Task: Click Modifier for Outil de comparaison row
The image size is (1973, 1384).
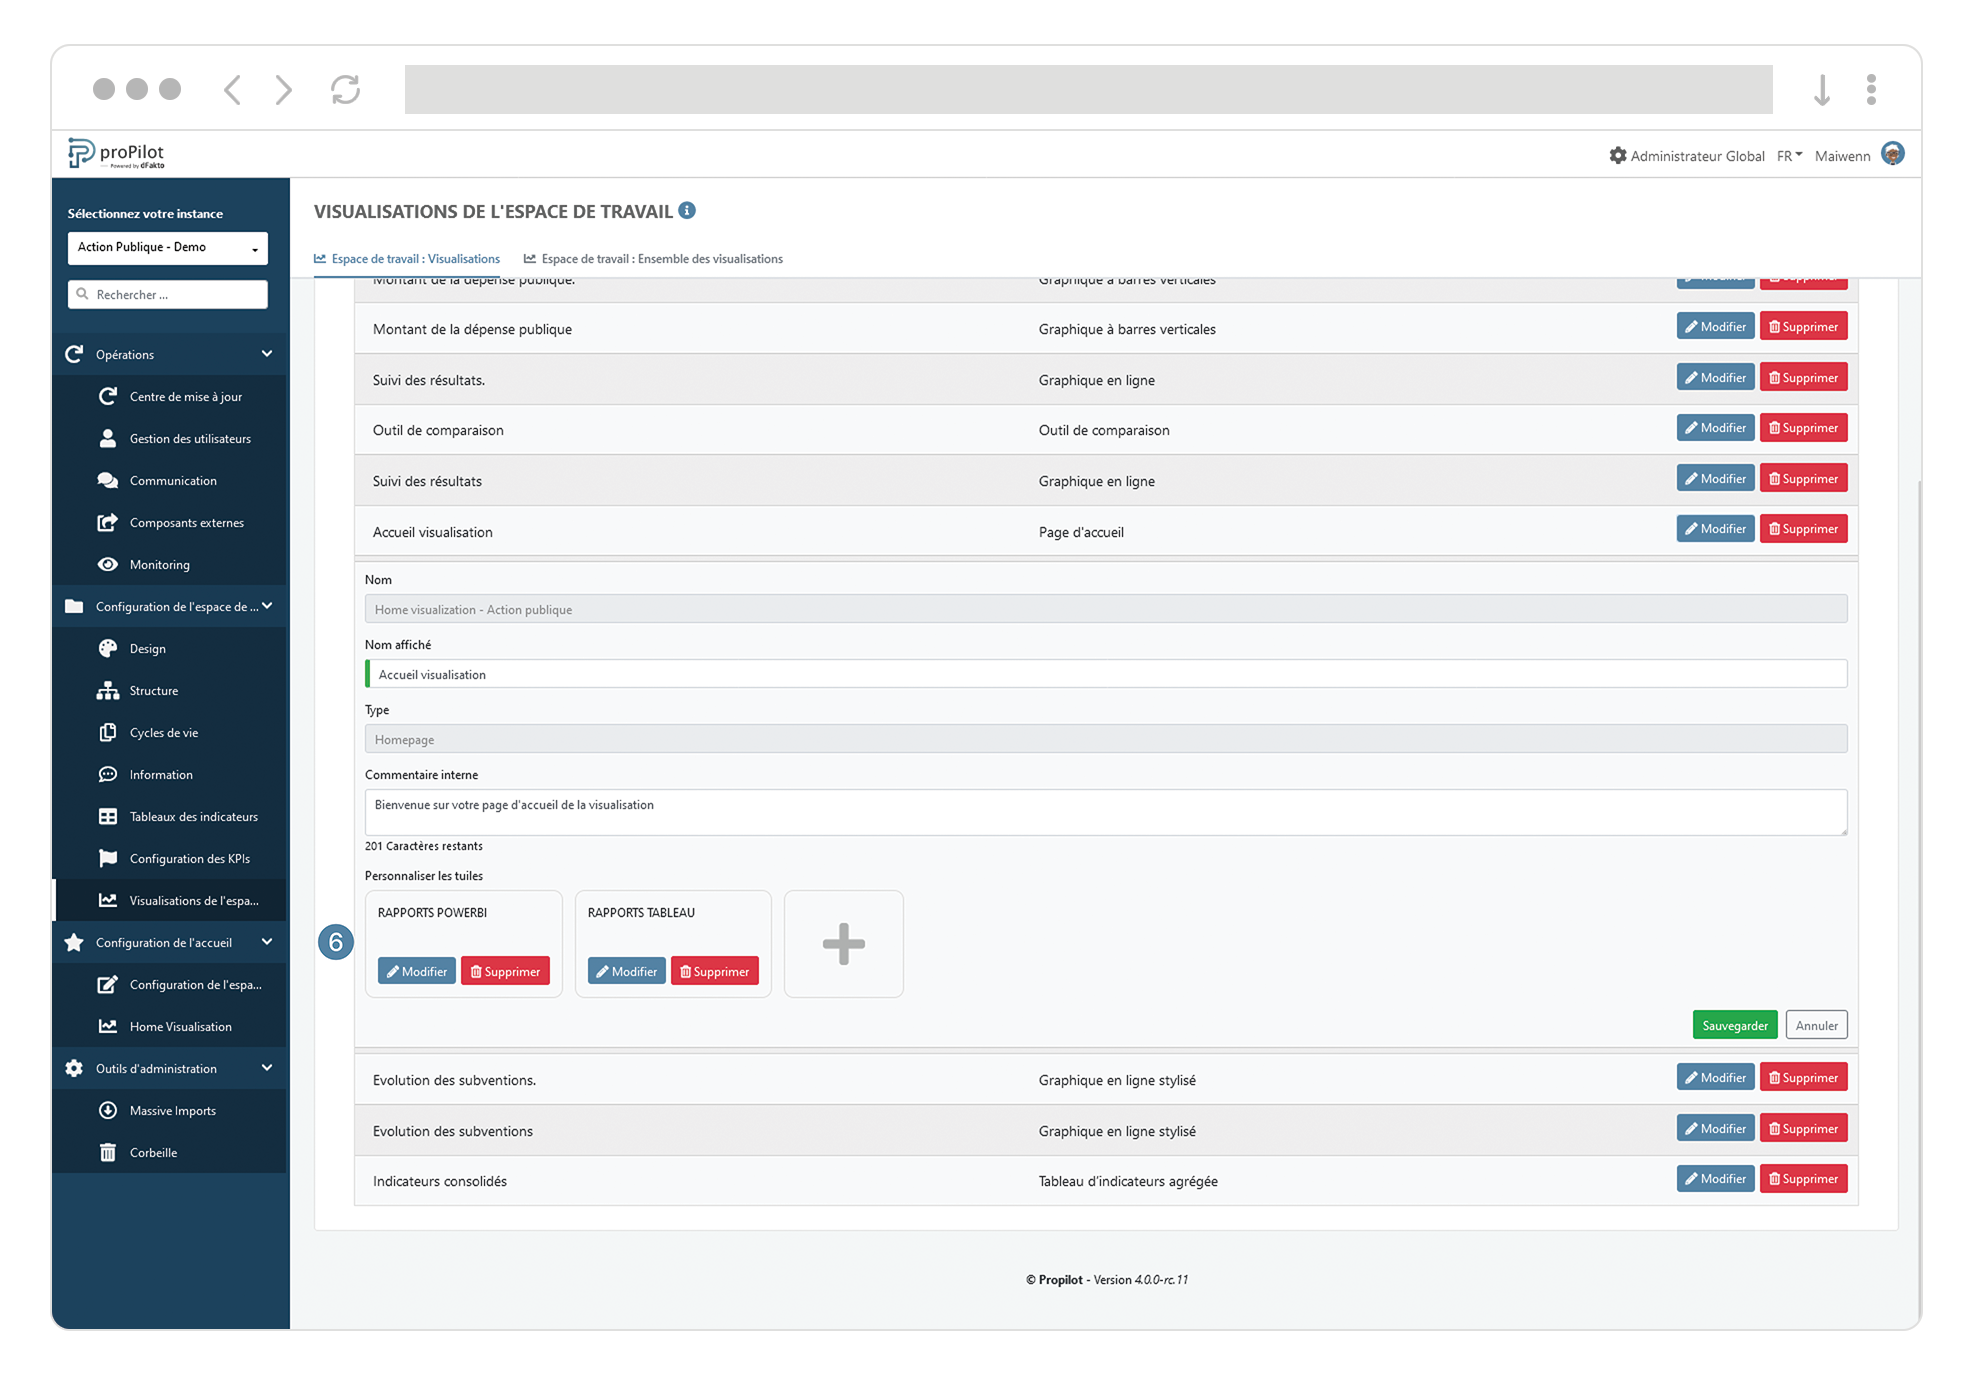Action: [x=1714, y=428]
